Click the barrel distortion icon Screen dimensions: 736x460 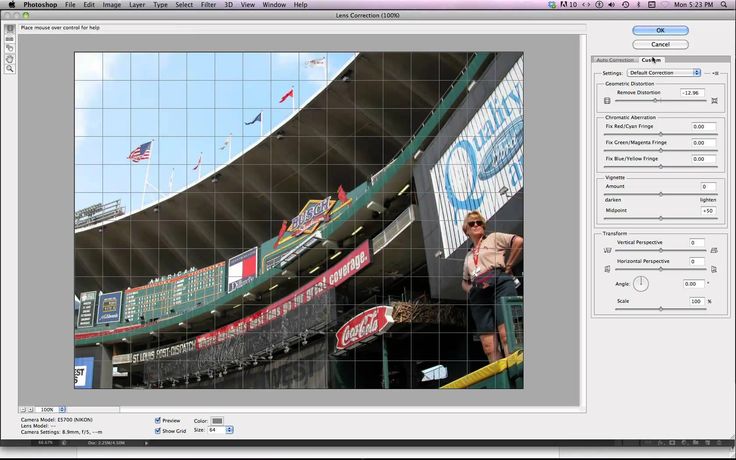pos(607,100)
